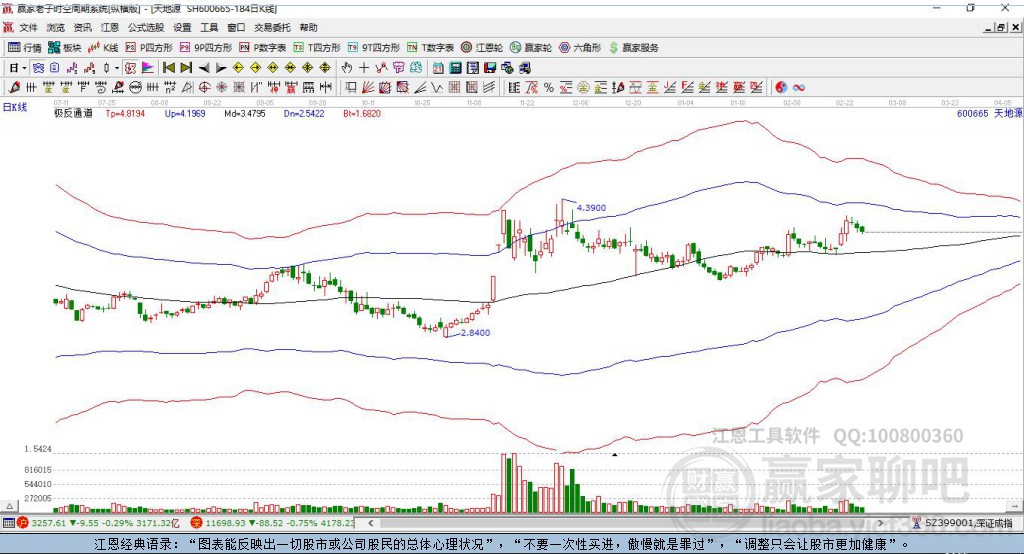Click first yellow diamond left-arrow icon
Viewport: 1024px width, 554px height.
coord(238,68)
